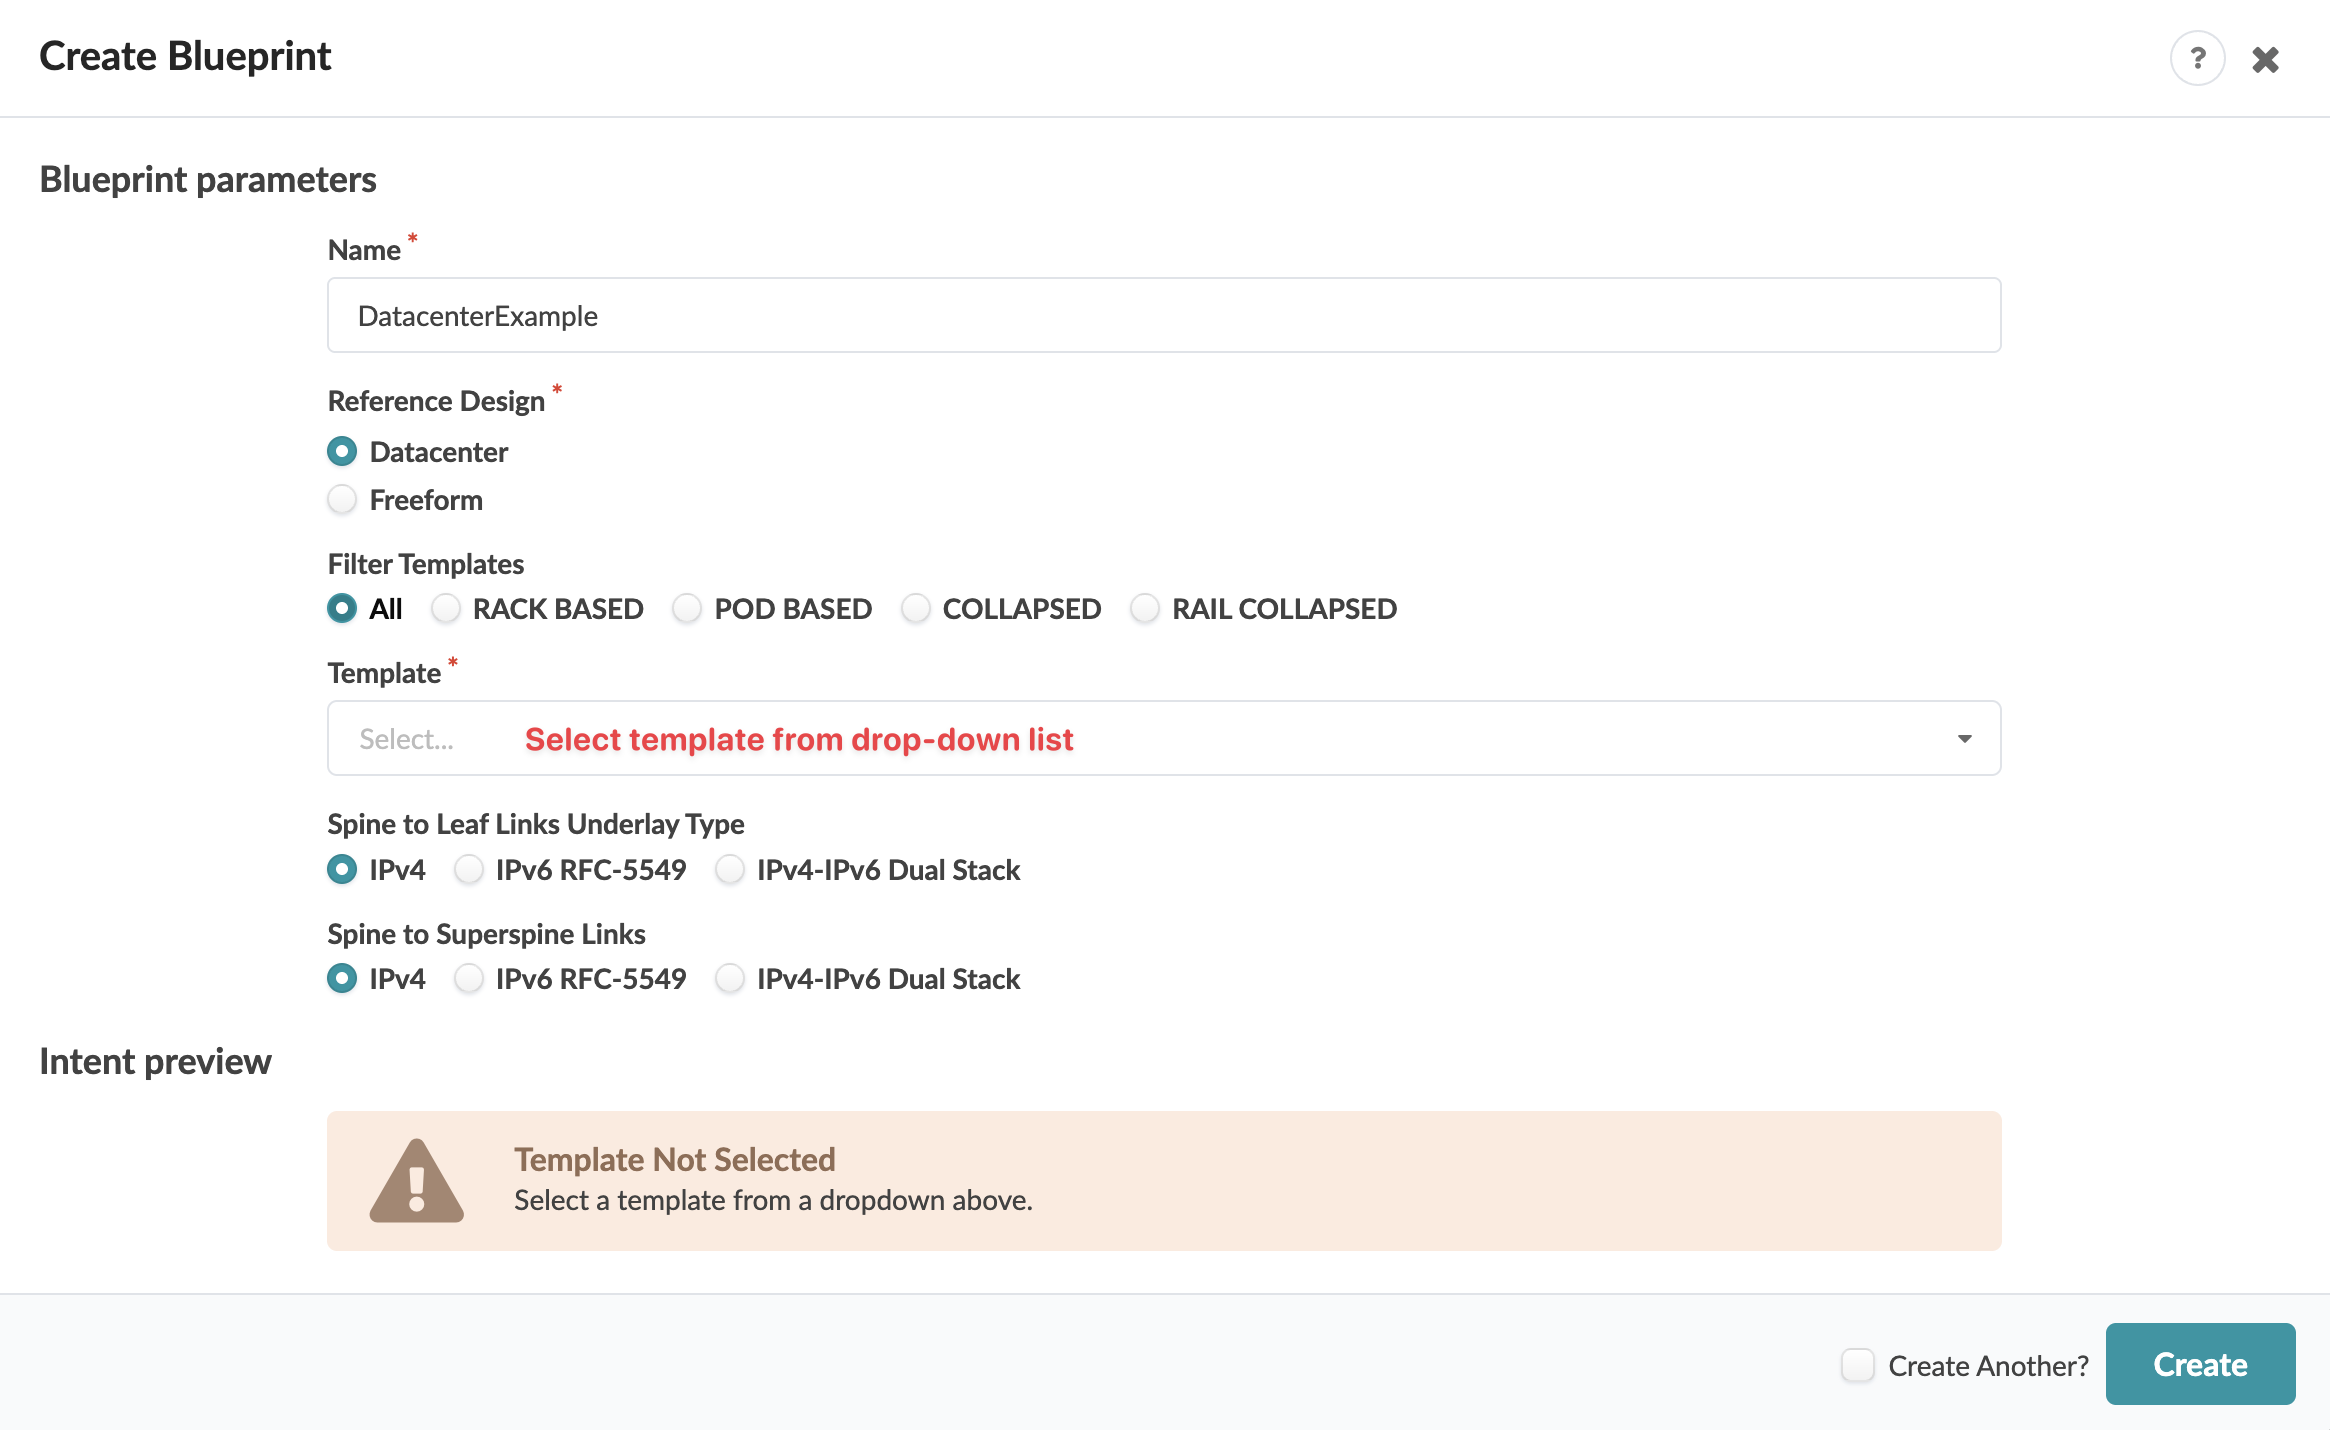Choose the RAIL COLLAPSED filter
The width and height of the screenshot is (2330, 1430).
coord(1145,609)
